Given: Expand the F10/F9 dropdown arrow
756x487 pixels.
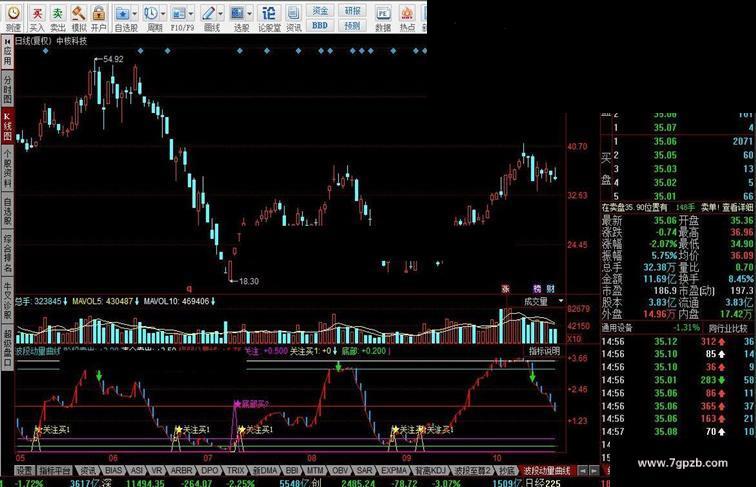Looking at the screenshot, I should (191, 14).
